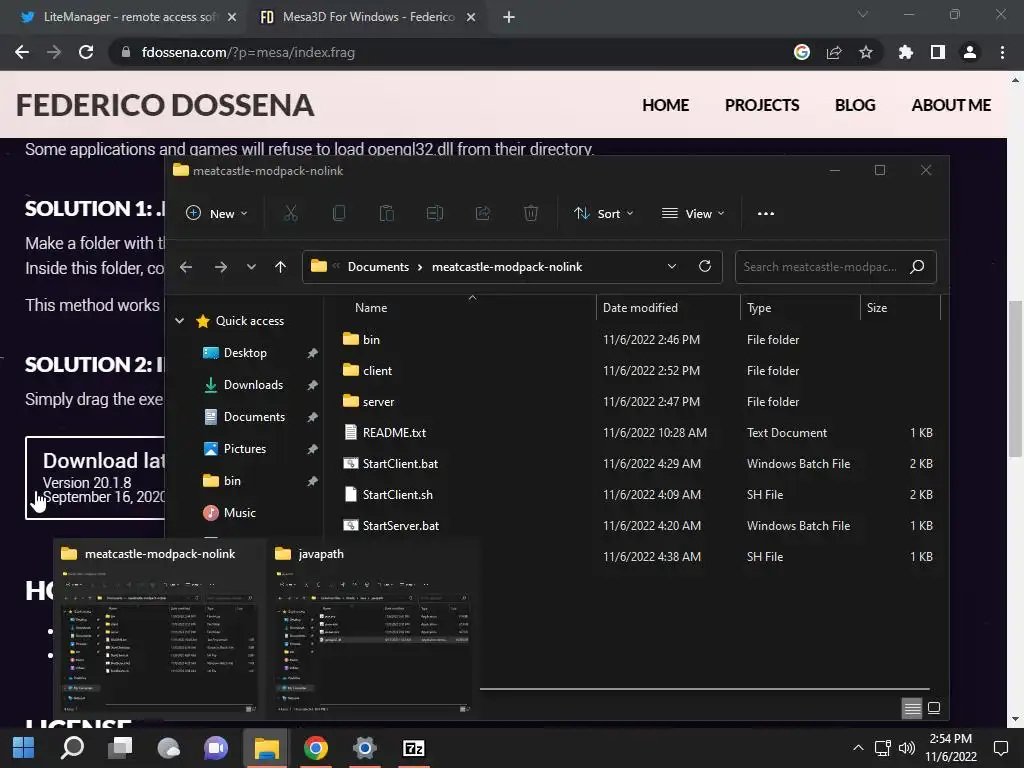The width and height of the screenshot is (1024, 768).
Task: Open taskbar Search
Action: tap(72, 748)
